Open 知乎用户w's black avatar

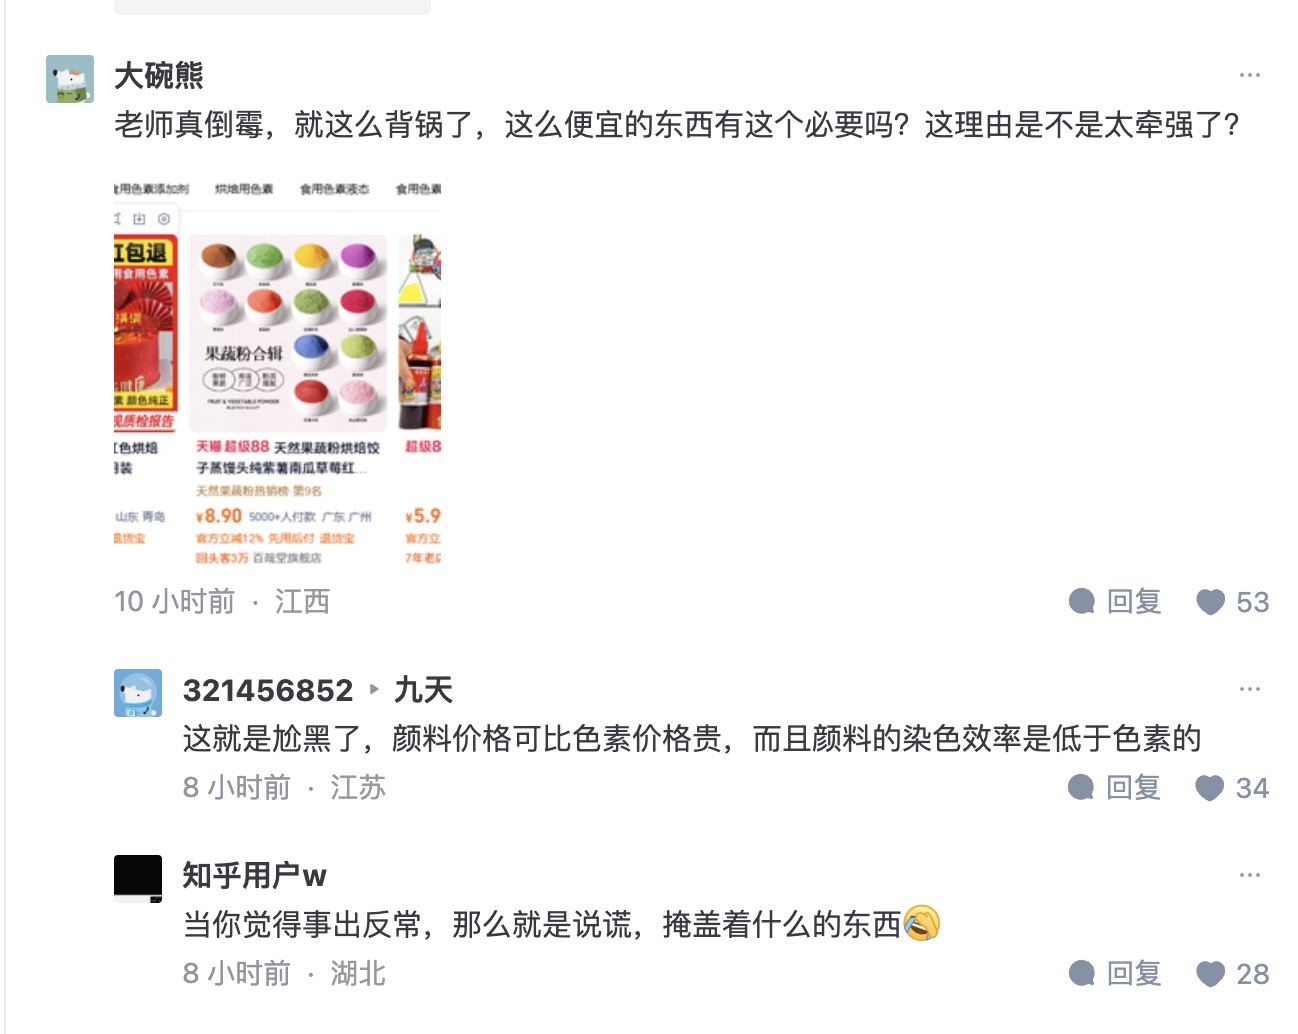pos(138,879)
